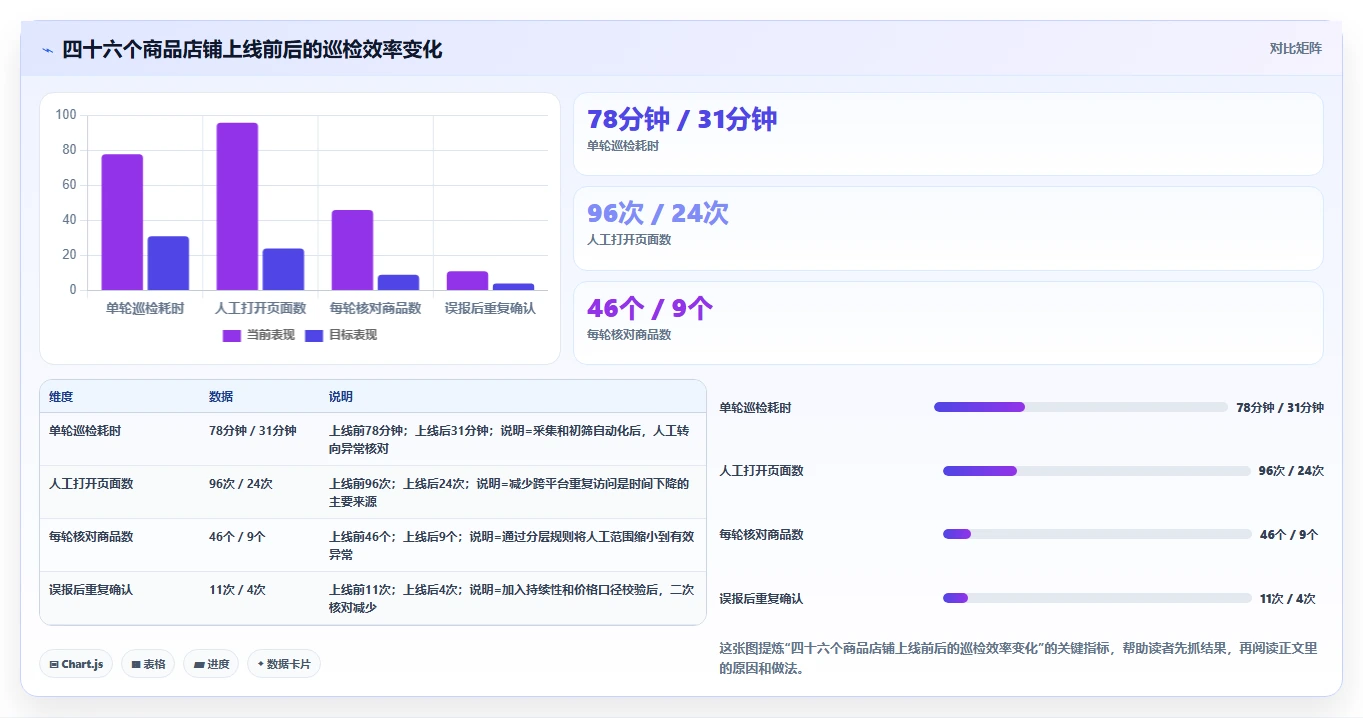Click the blue 单轮巡检耗时 bar in the chart
1363x718 pixels.
pos(168,263)
